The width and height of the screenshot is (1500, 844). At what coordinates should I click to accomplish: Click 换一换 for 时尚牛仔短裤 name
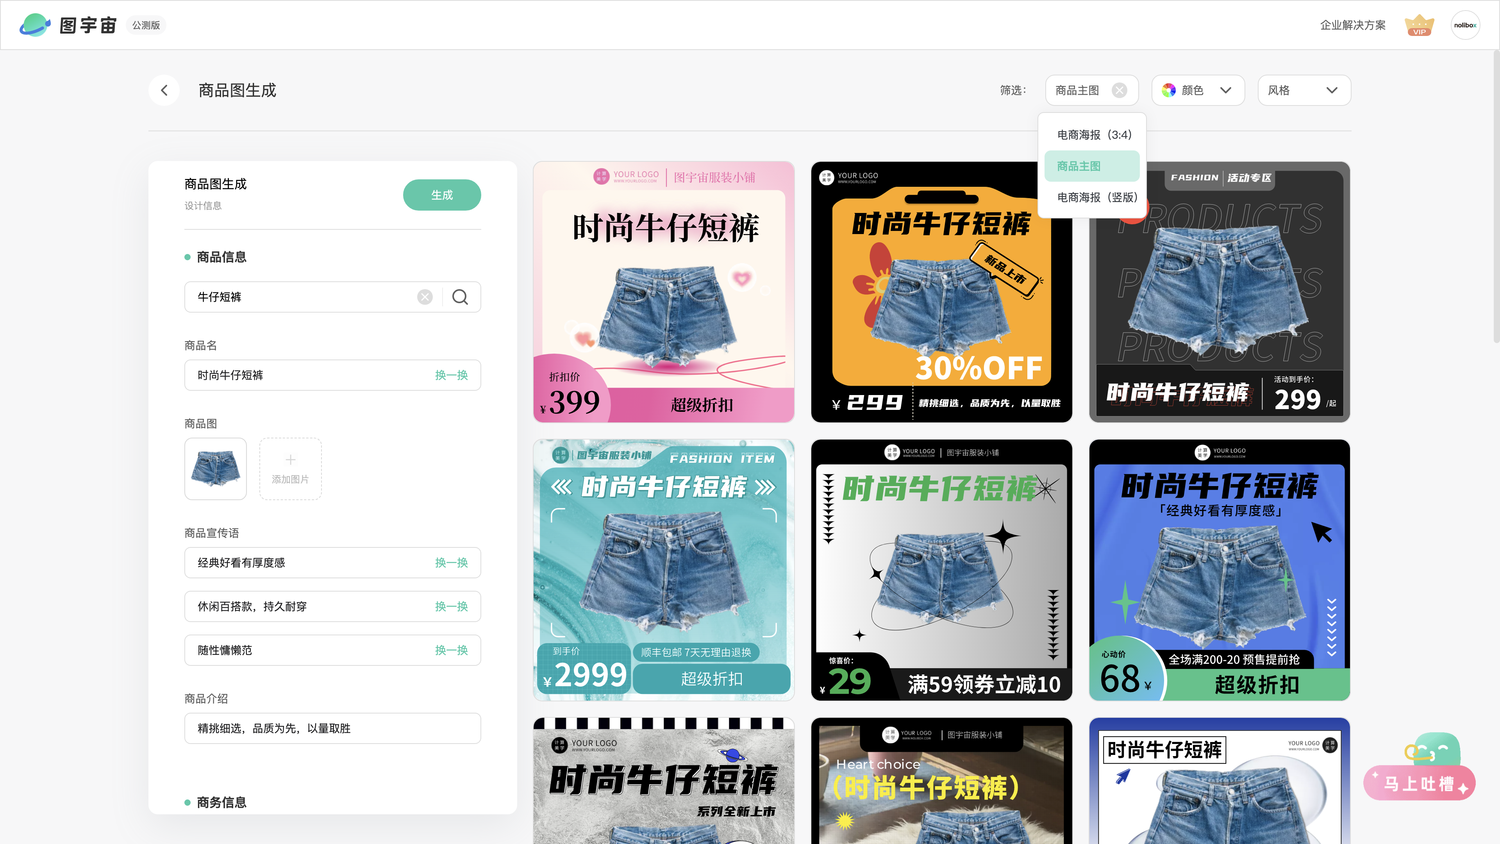point(451,375)
